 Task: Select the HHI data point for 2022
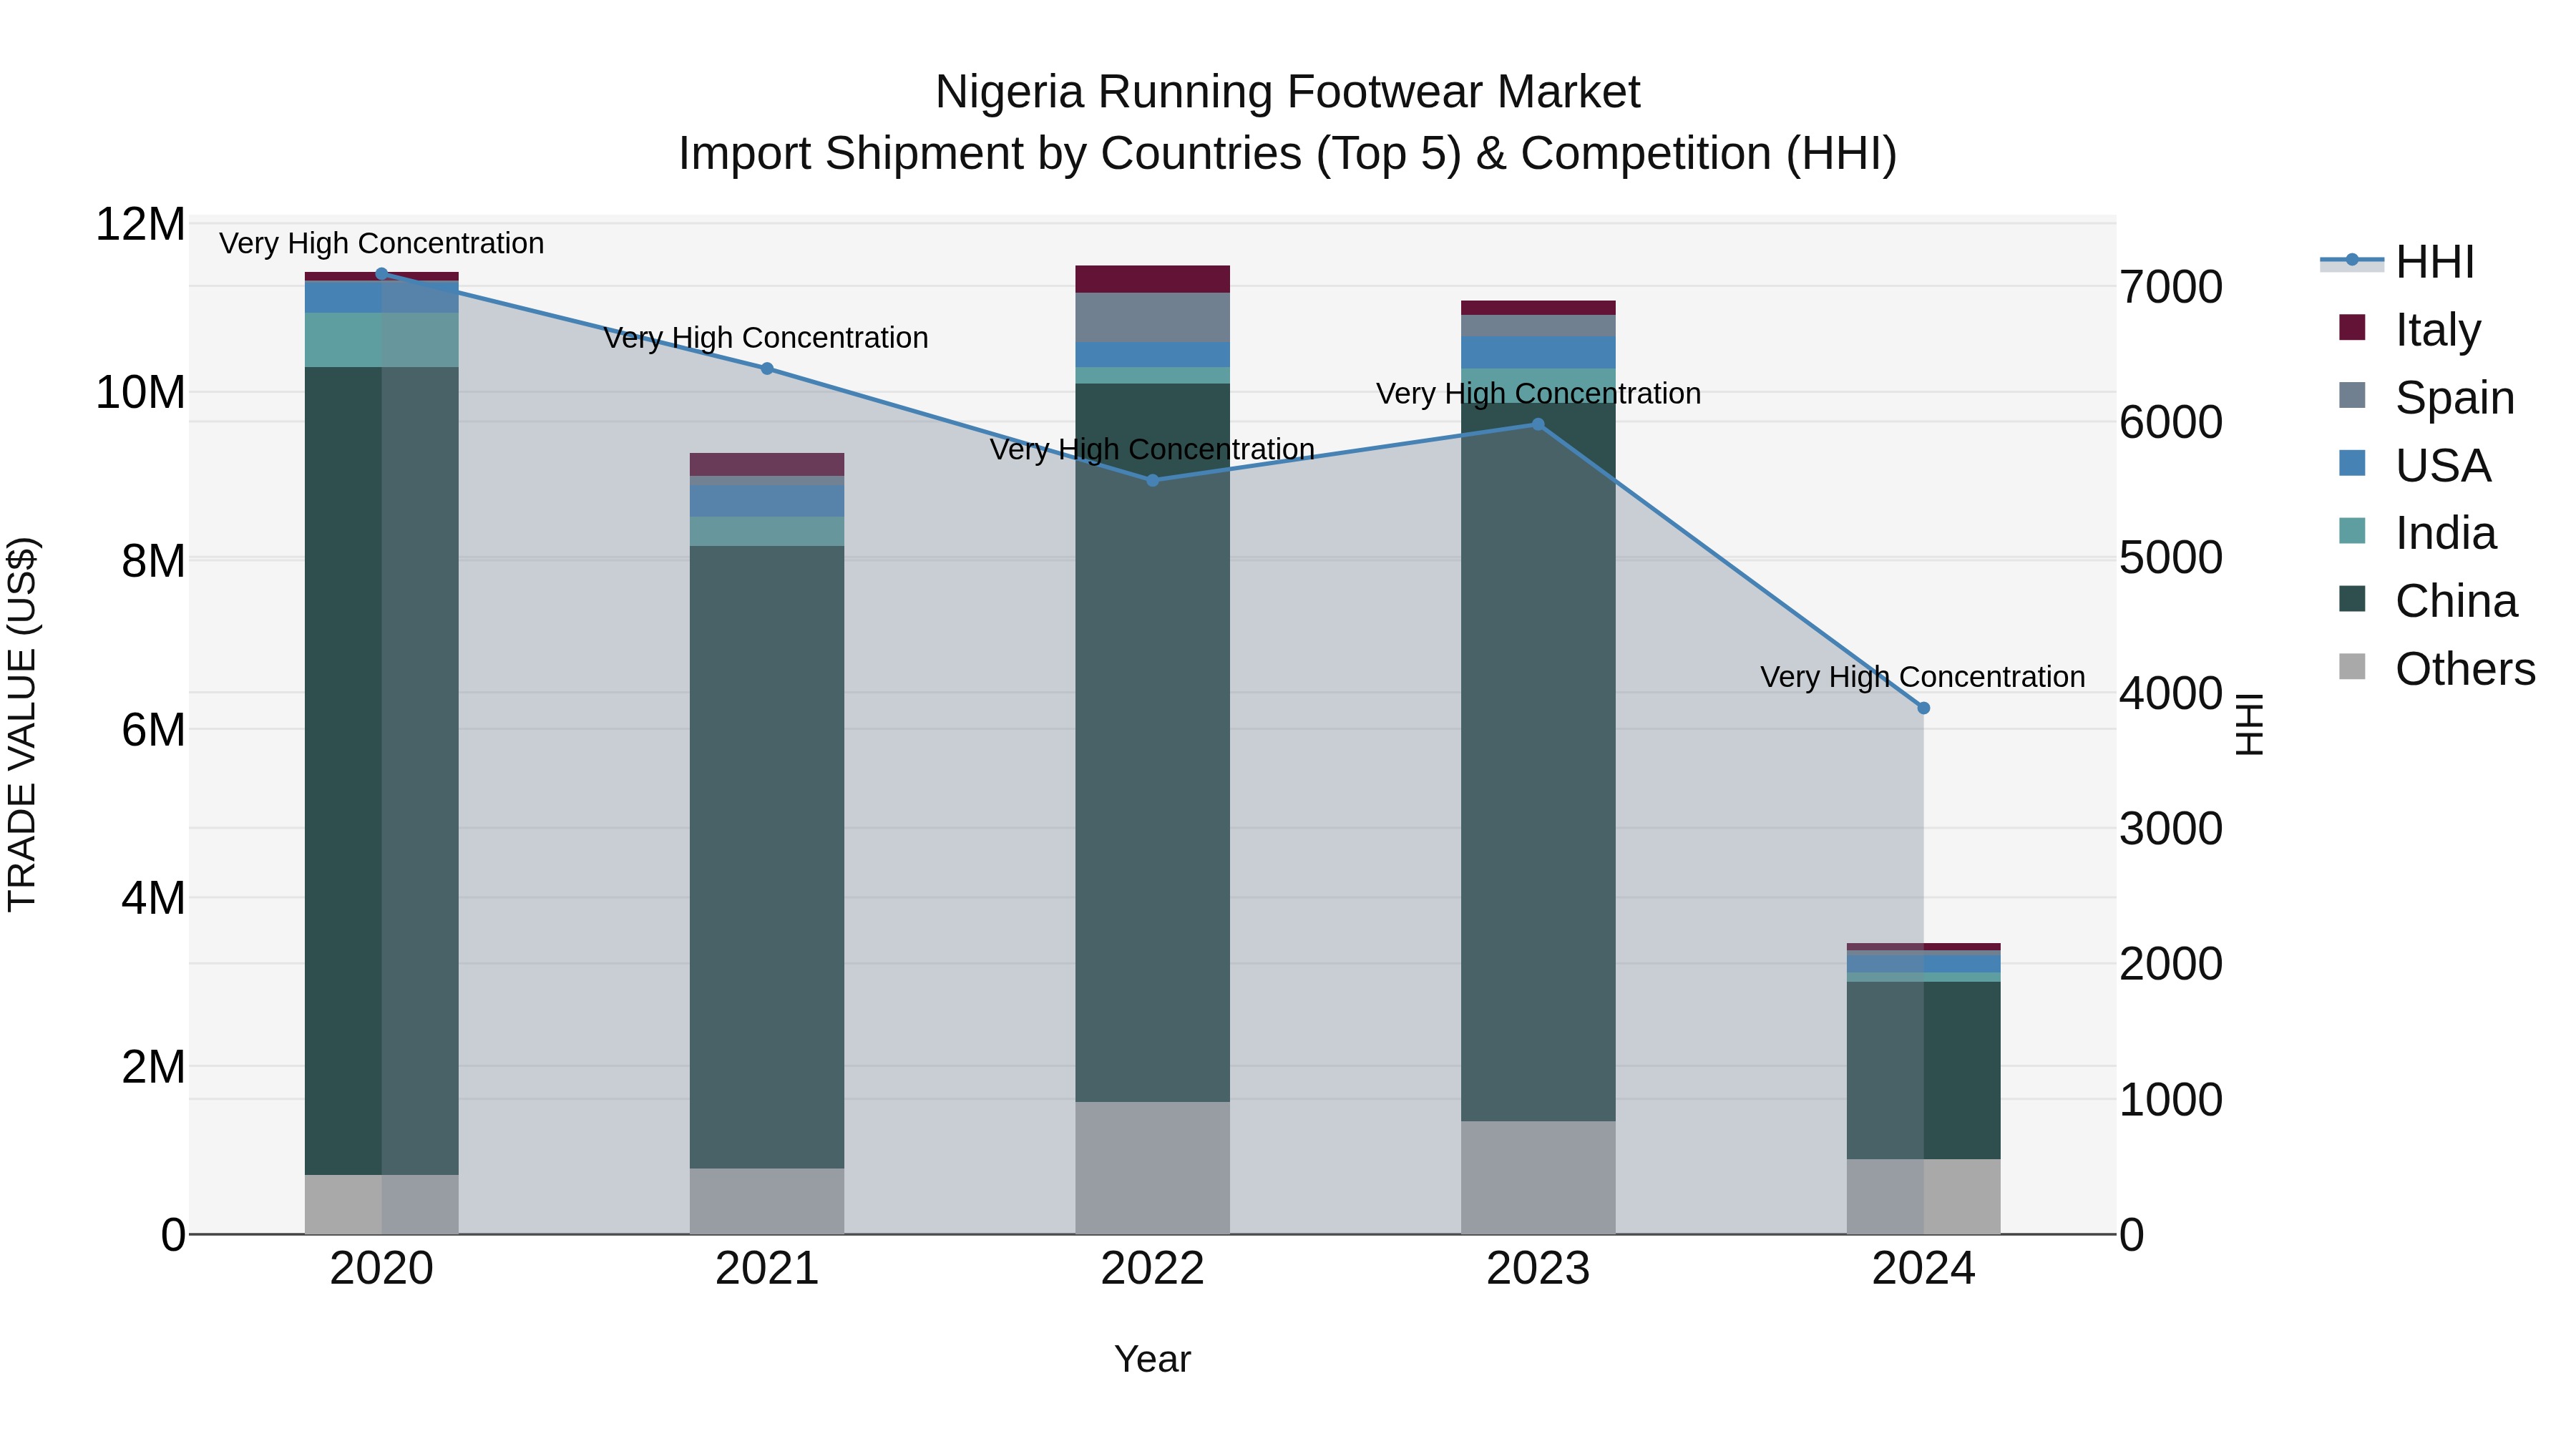(x=1152, y=480)
